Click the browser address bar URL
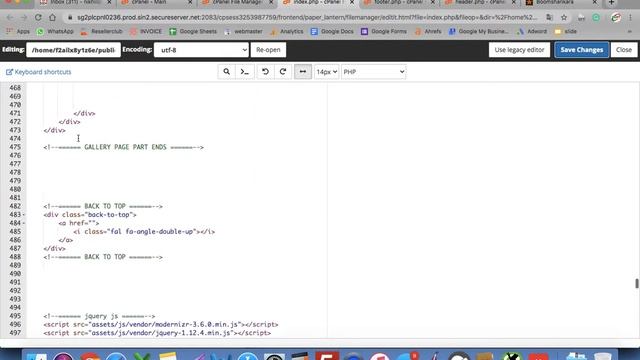 307,18
